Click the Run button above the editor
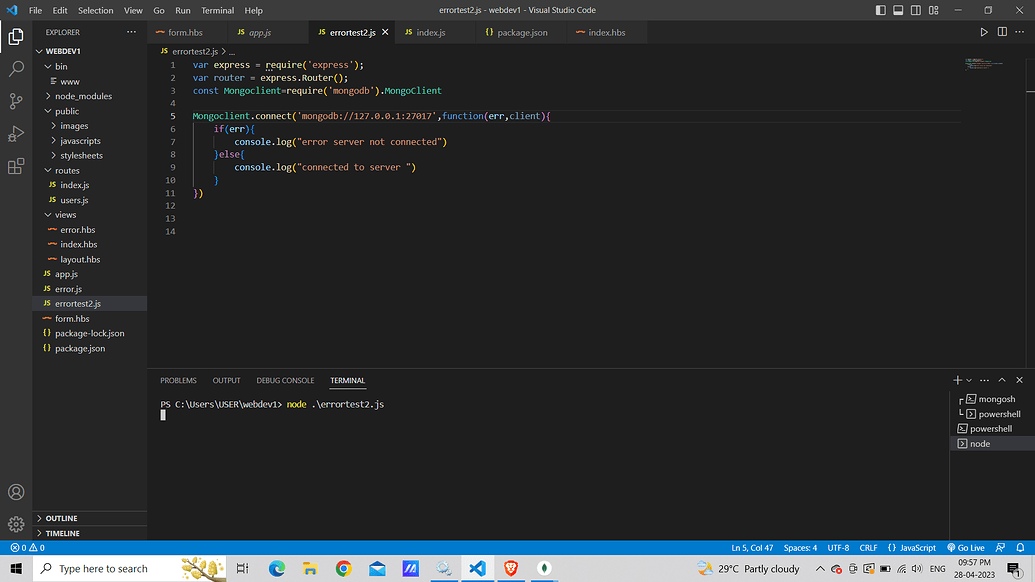 pyautogui.click(x=984, y=31)
